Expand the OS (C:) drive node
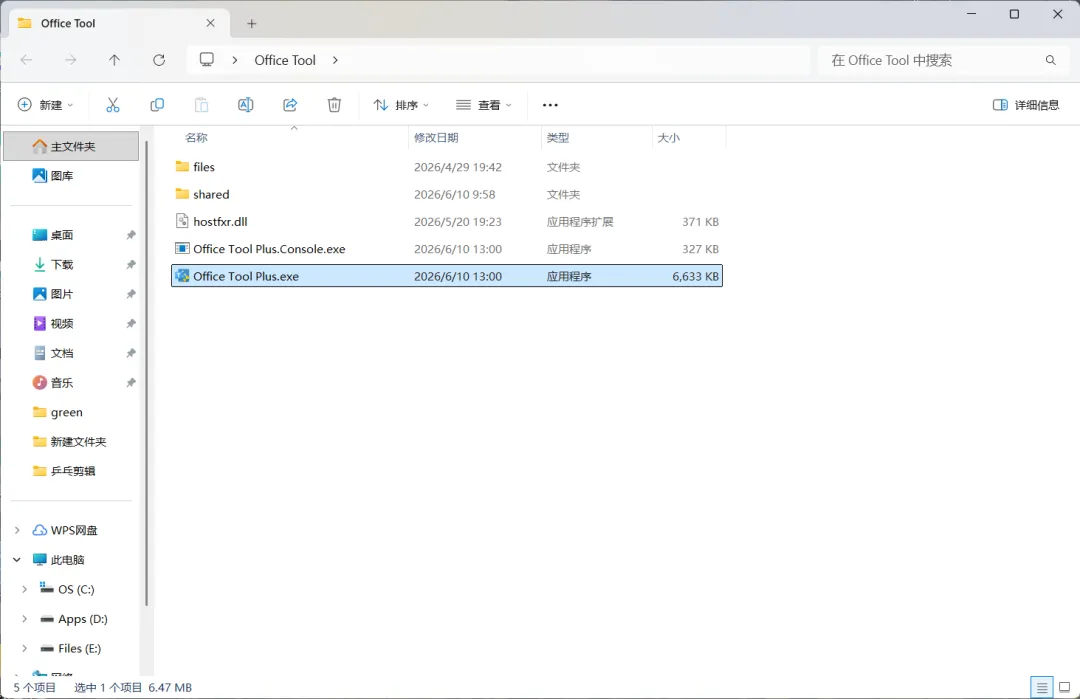Viewport: 1080px width, 699px height. pos(24,589)
